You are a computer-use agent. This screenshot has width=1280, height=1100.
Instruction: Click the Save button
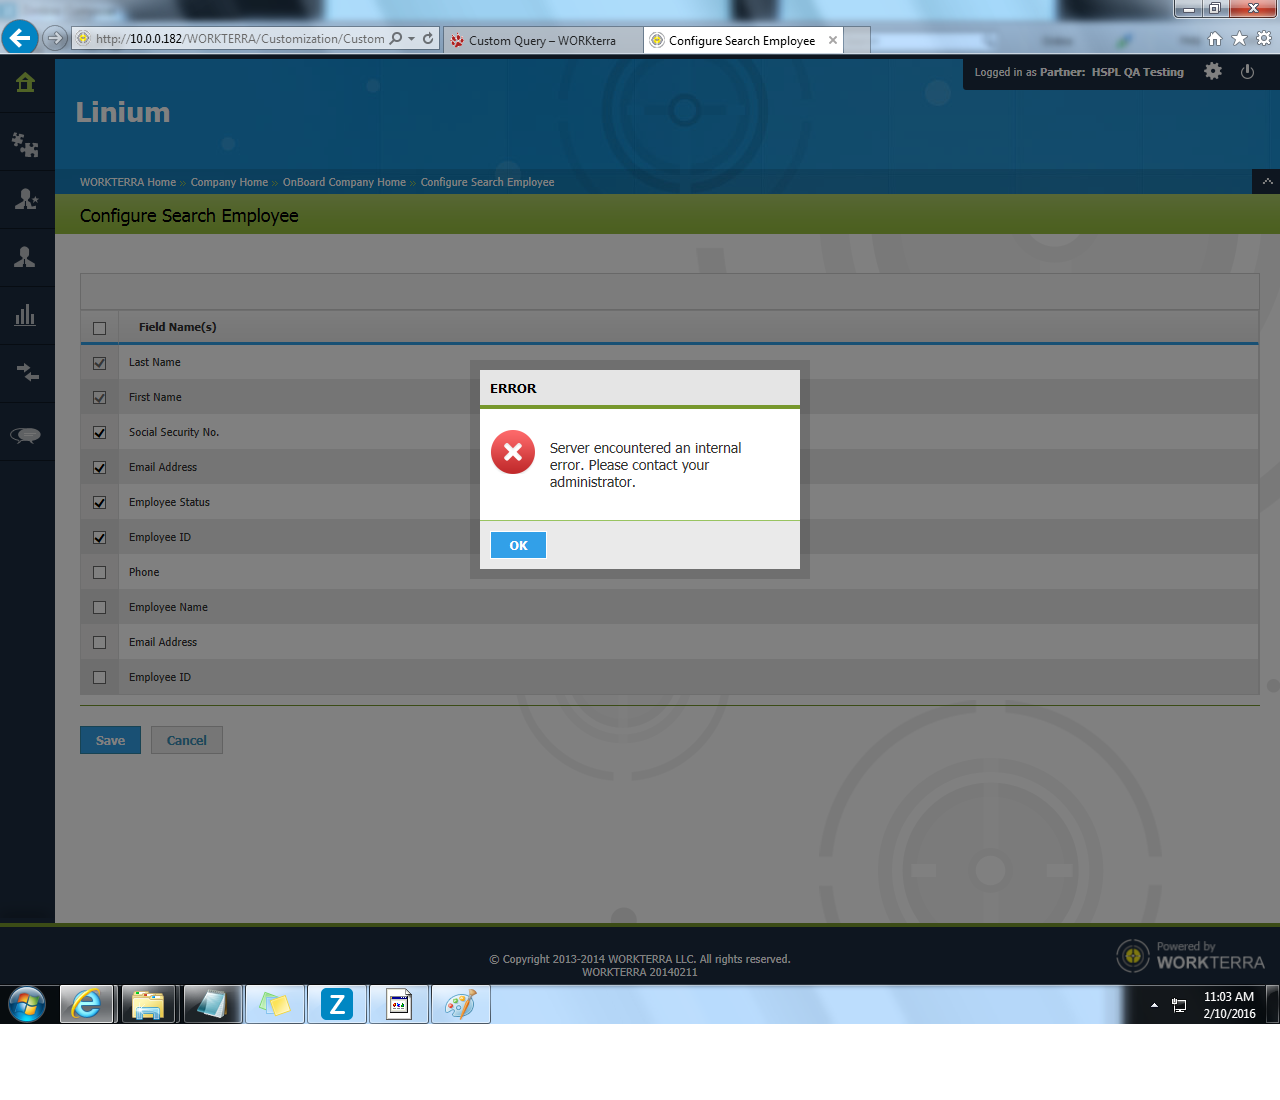coord(110,740)
